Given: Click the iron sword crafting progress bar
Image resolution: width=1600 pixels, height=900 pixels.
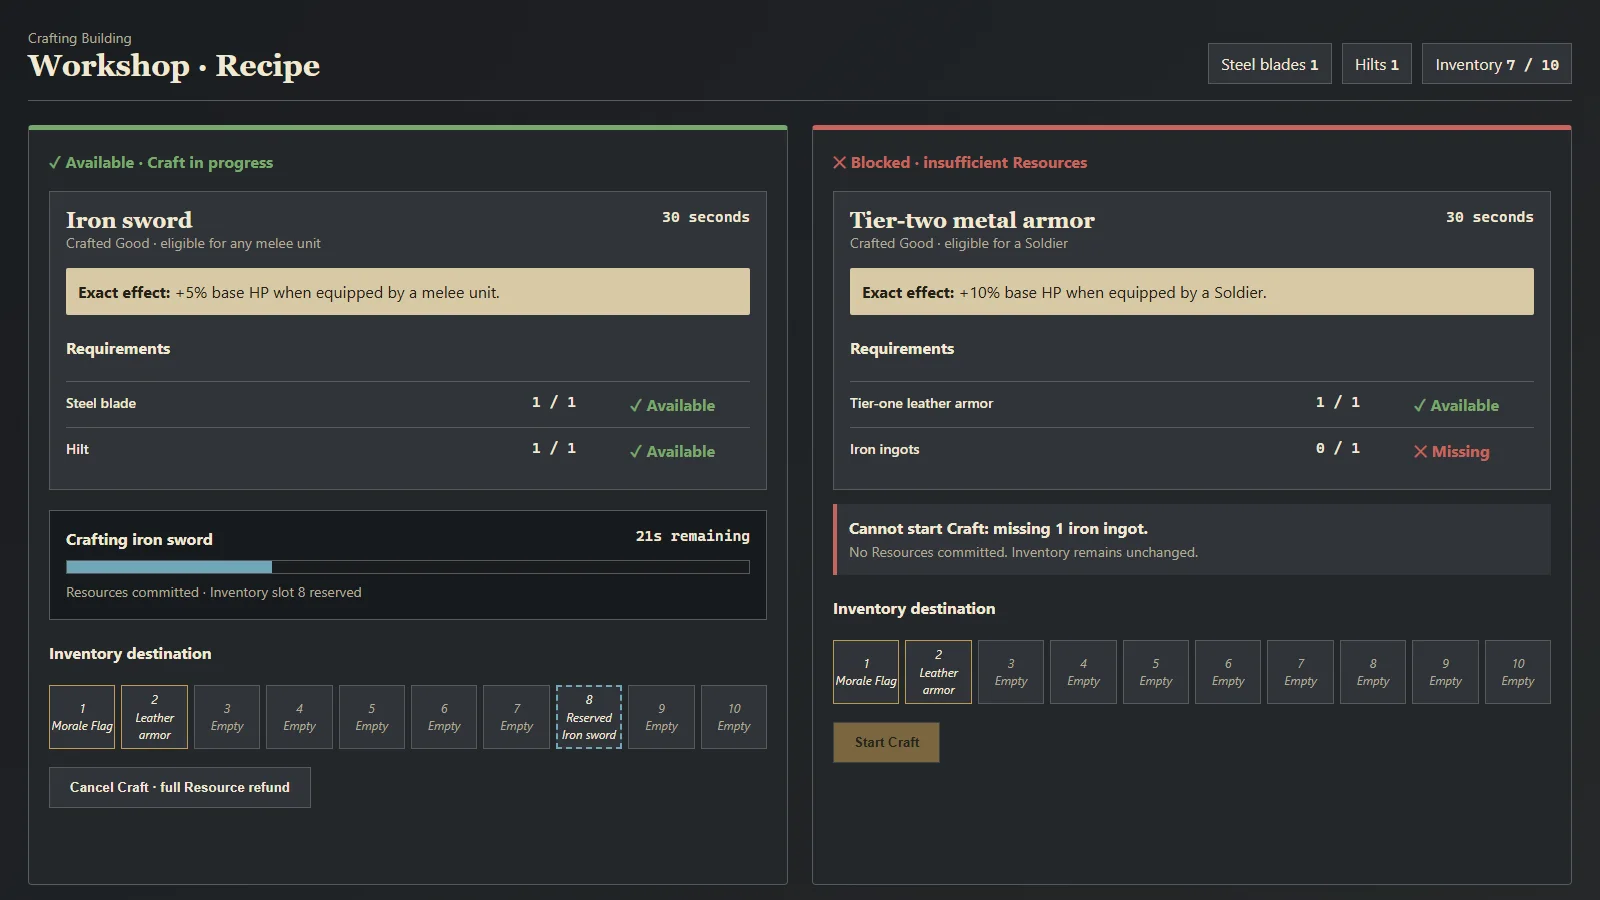Looking at the screenshot, I should pyautogui.click(x=408, y=567).
